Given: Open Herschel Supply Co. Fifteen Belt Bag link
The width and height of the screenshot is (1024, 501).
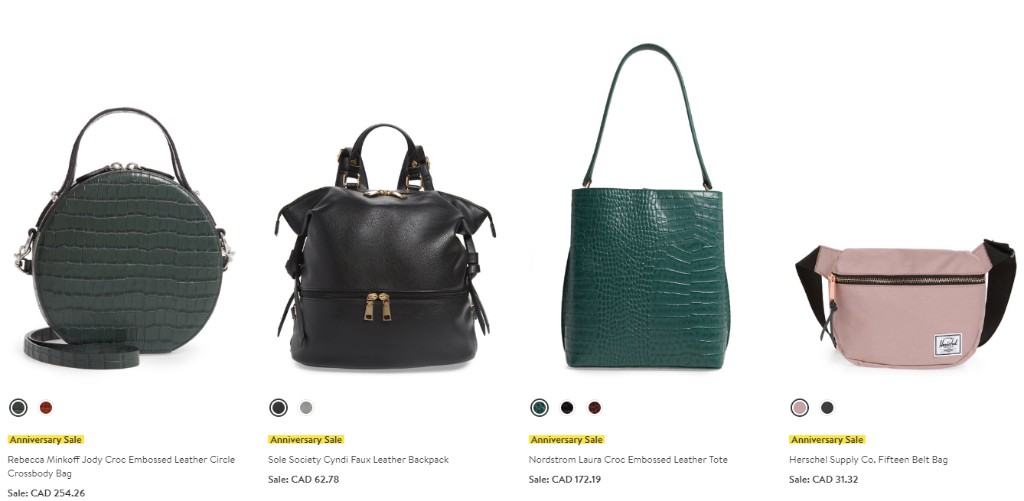Looking at the screenshot, I should (x=869, y=460).
